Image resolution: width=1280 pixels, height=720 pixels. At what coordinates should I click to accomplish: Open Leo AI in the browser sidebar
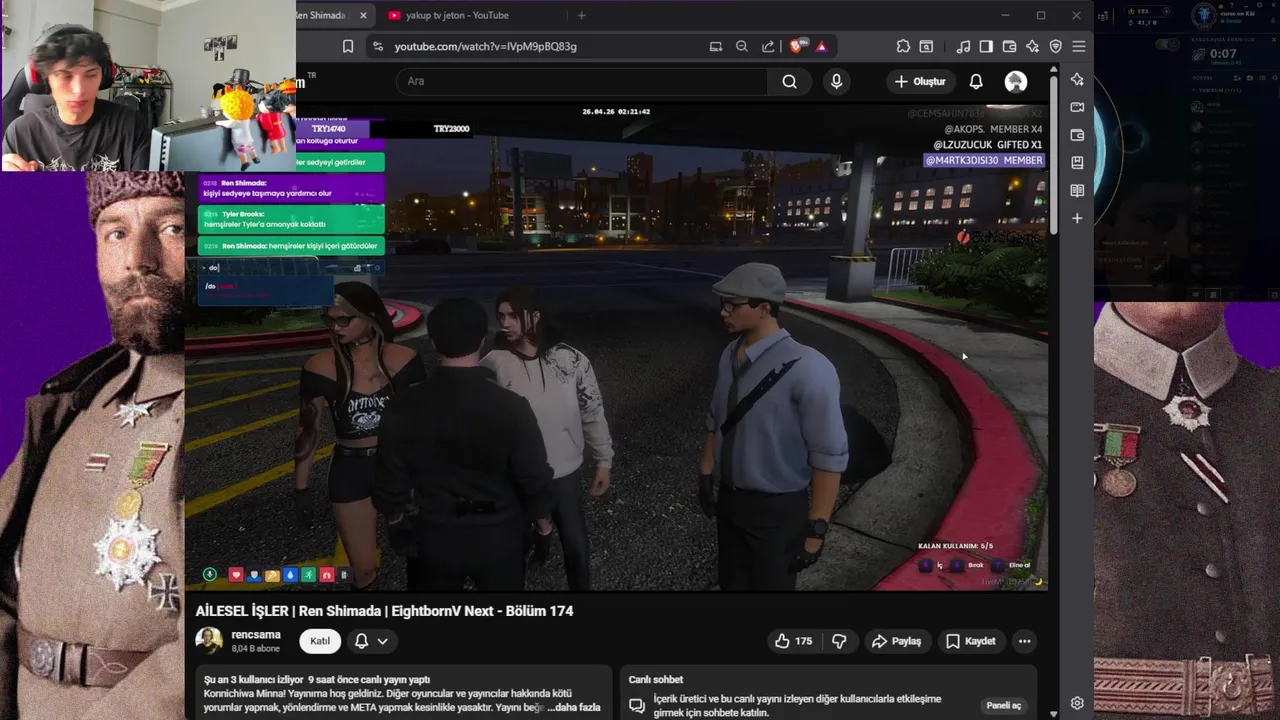click(1077, 79)
